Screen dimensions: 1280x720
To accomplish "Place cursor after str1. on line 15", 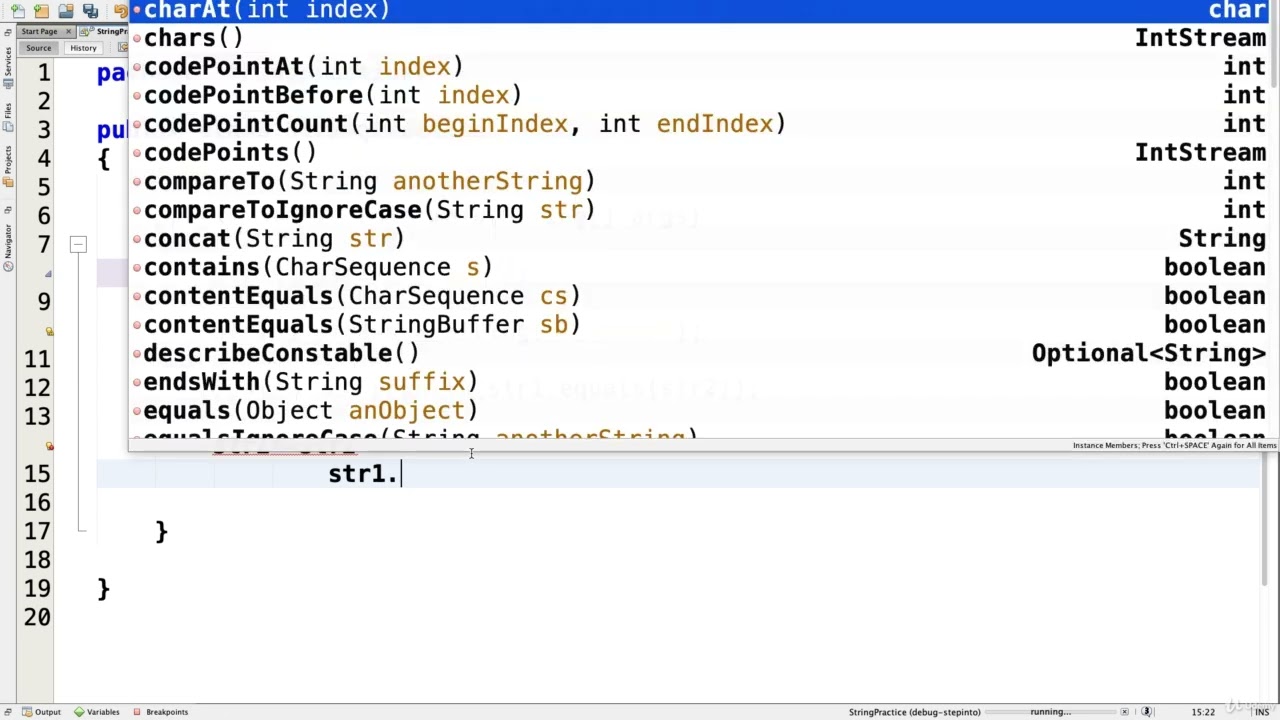I will [401, 474].
